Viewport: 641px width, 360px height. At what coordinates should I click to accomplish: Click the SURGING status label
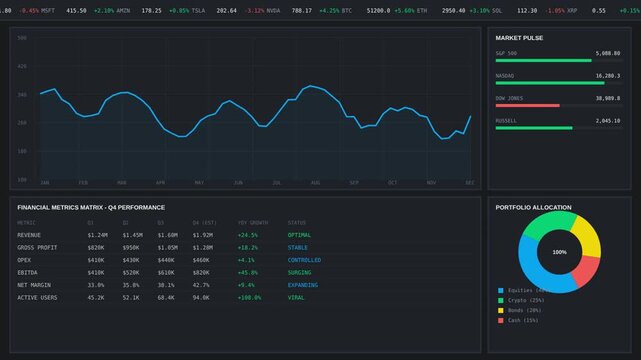tap(299, 273)
